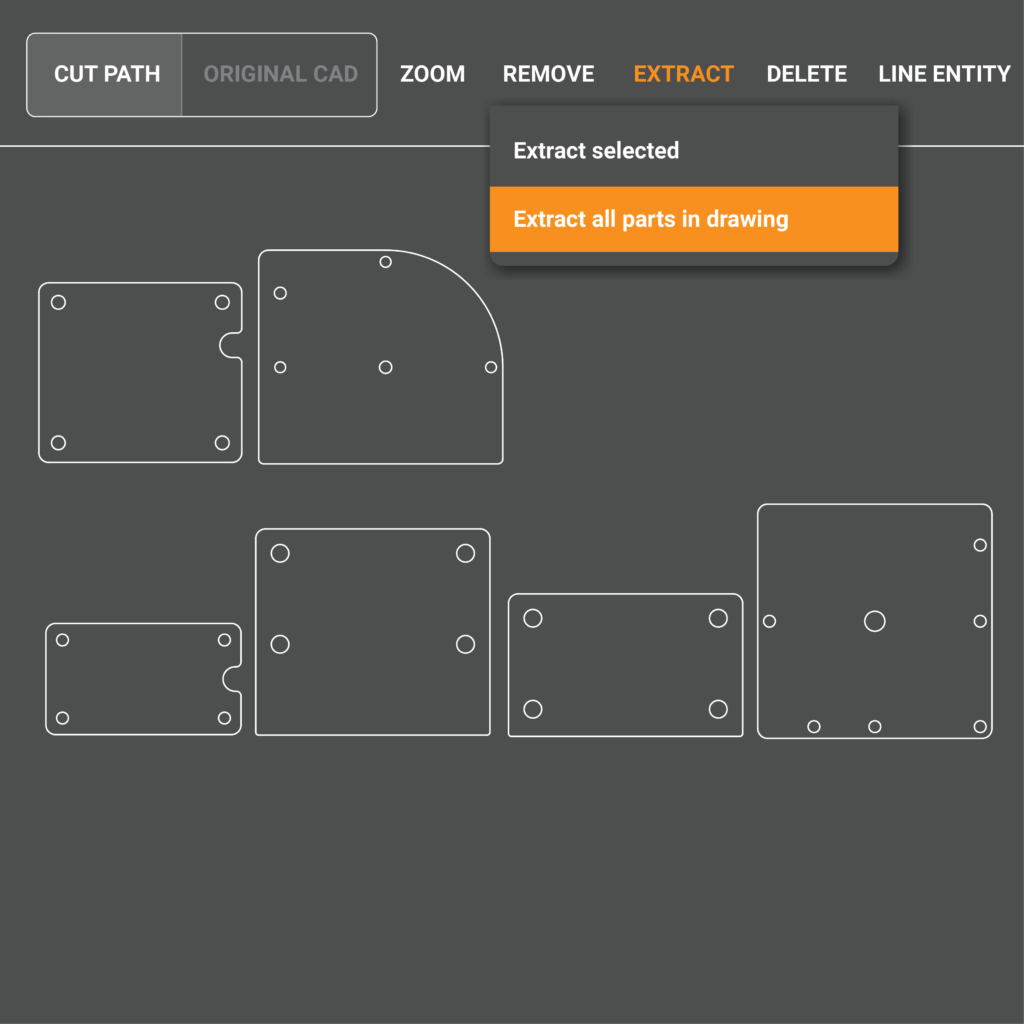Choose Extract selected from the menu
The width and height of the screenshot is (1024, 1024).
tap(596, 151)
